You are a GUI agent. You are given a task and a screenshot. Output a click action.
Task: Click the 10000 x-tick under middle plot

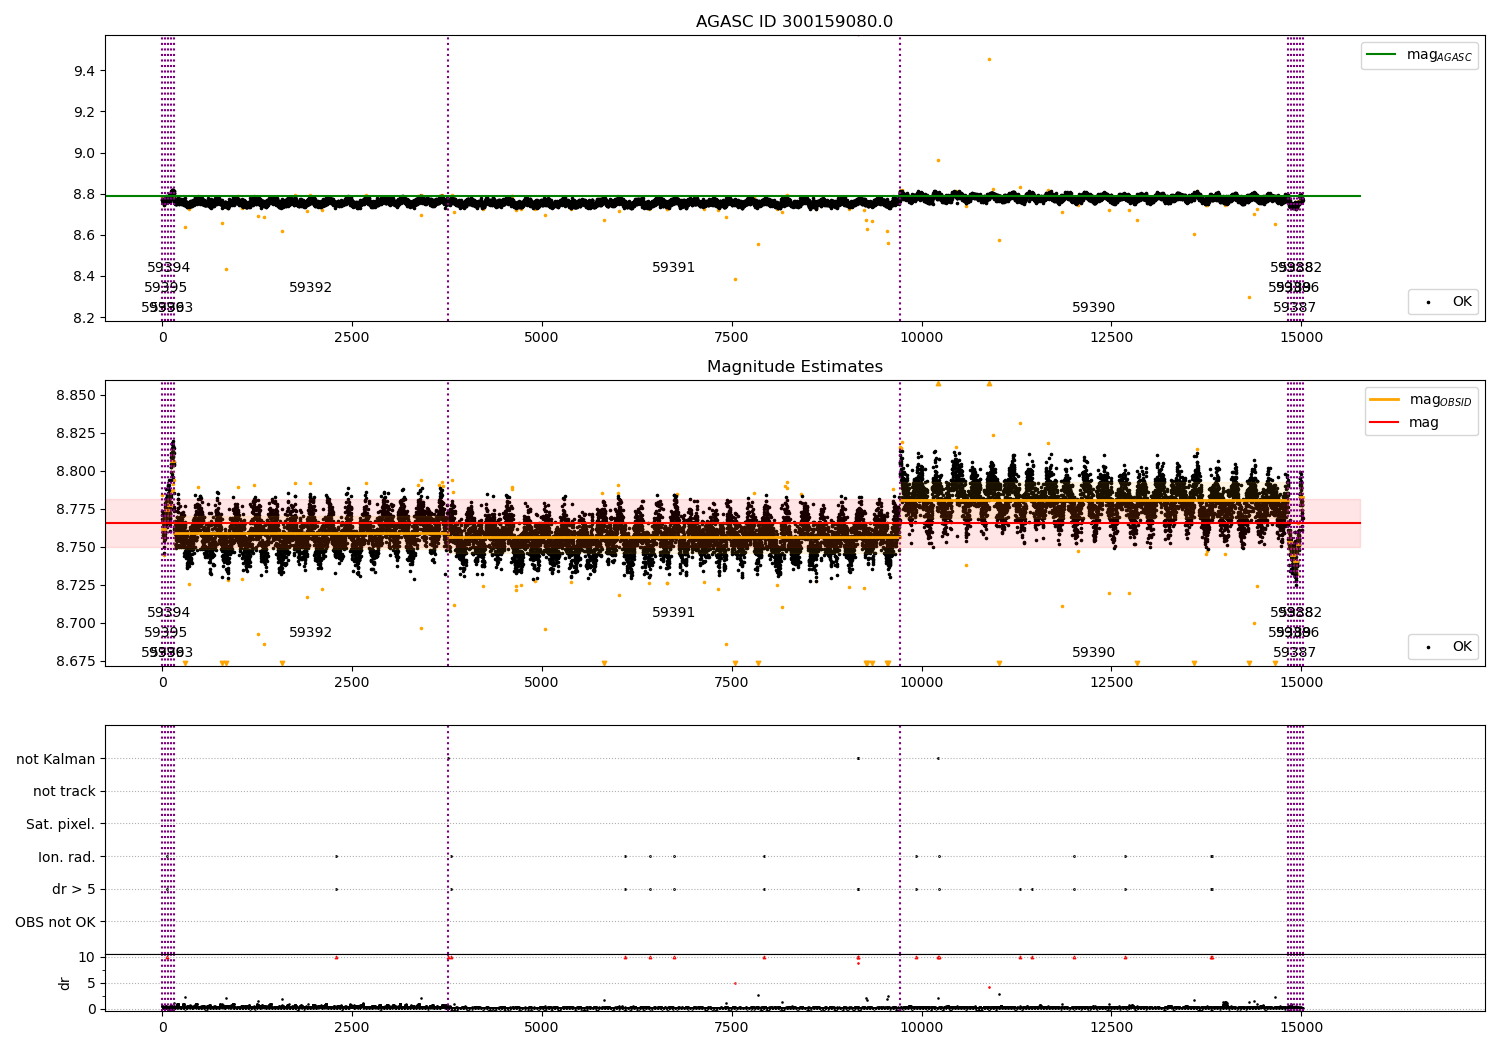pyautogui.click(x=922, y=683)
